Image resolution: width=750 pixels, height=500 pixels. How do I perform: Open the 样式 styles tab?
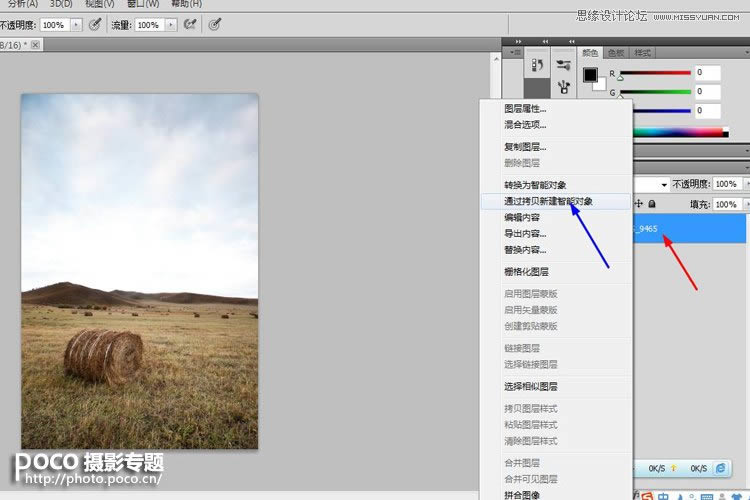[643, 52]
